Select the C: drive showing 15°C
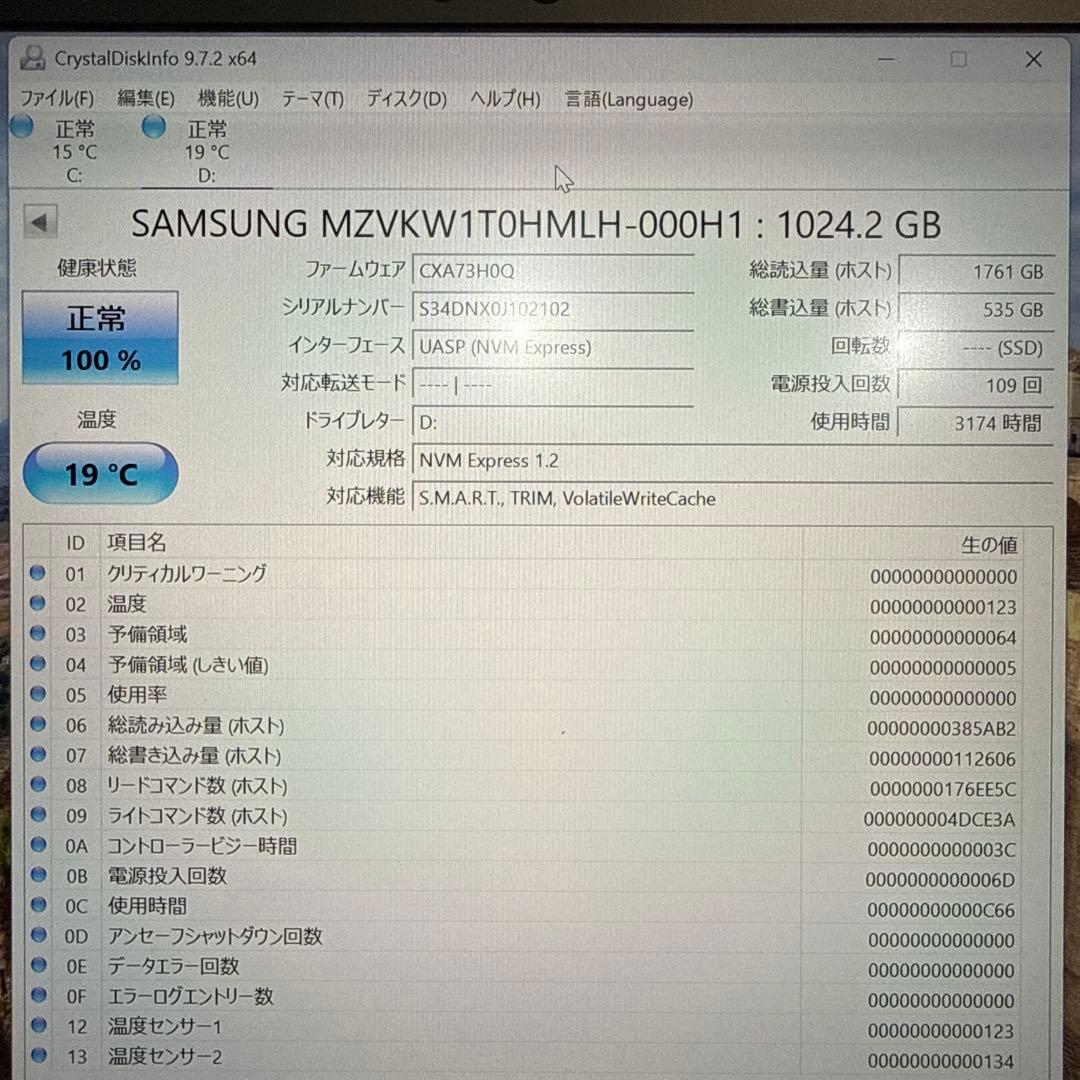Image resolution: width=1080 pixels, height=1080 pixels. click(x=68, y=150)
